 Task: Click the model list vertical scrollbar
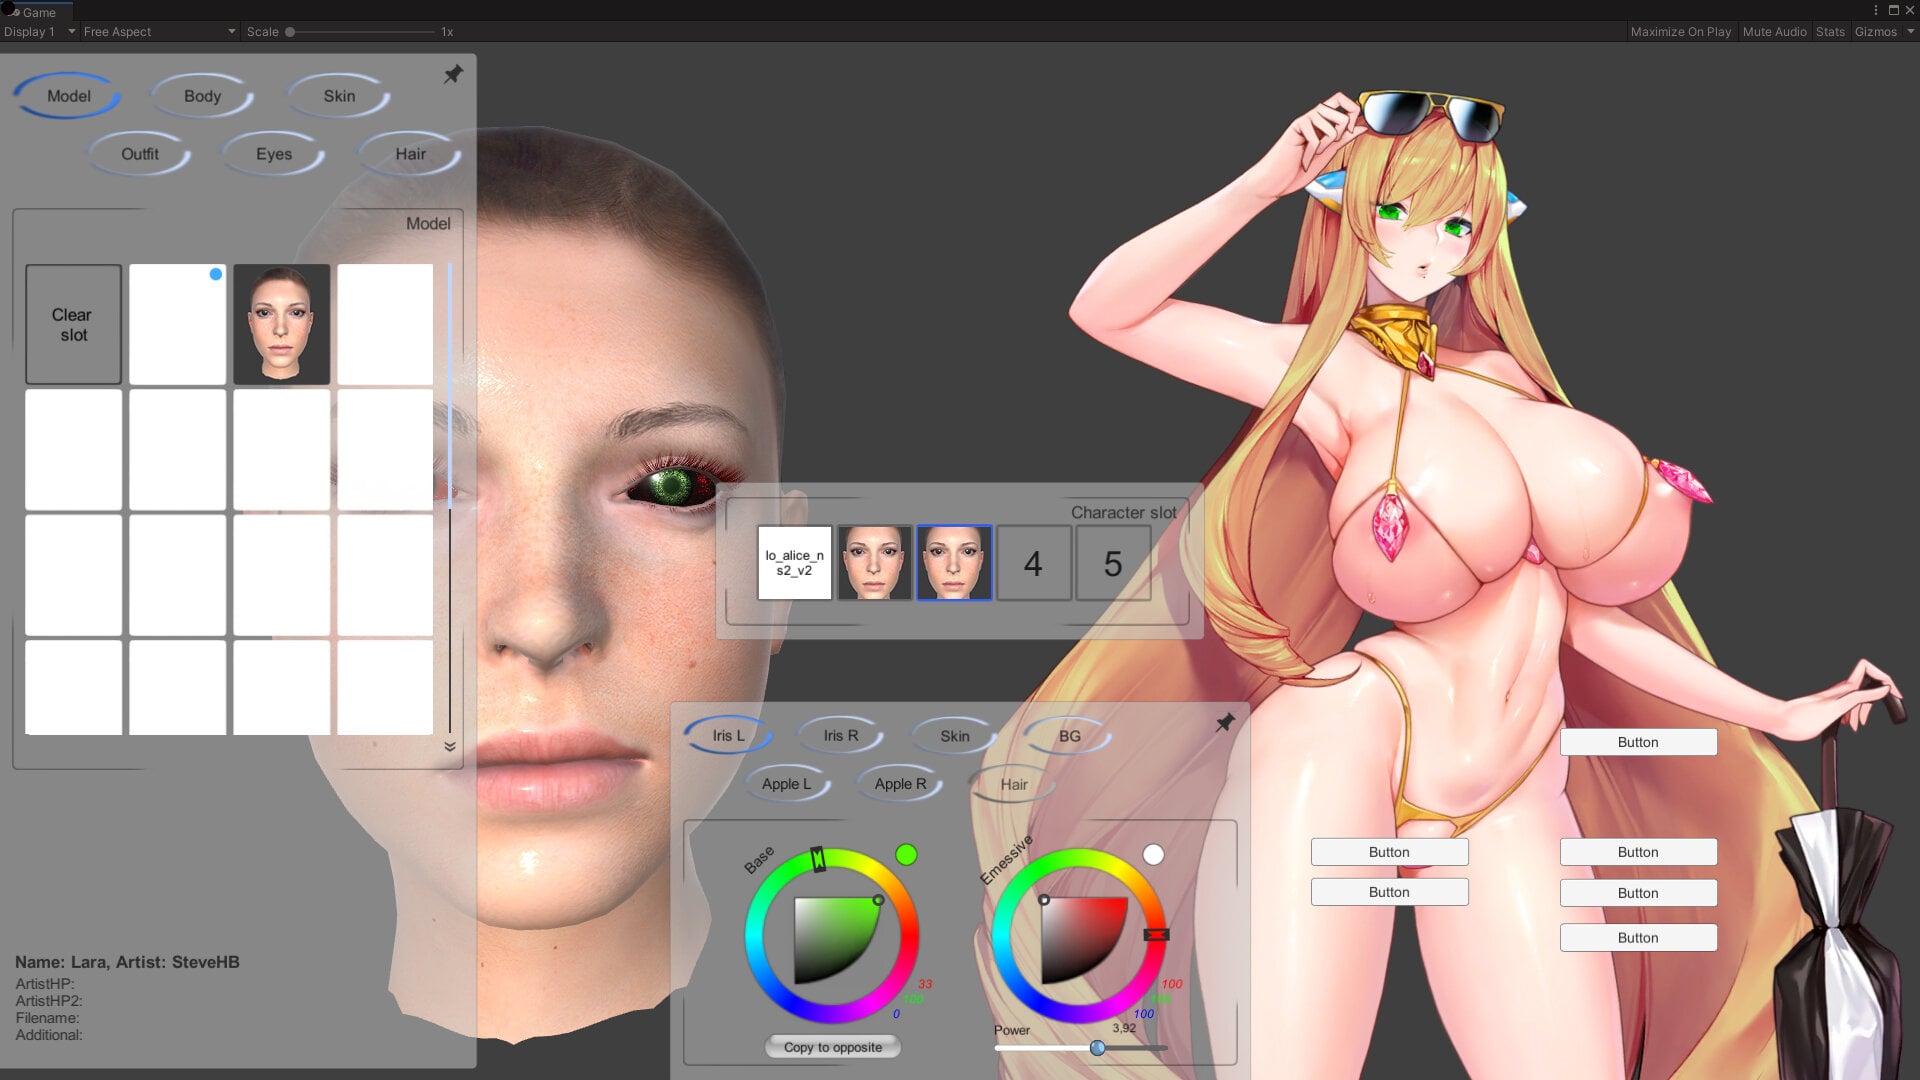point(450,498)
